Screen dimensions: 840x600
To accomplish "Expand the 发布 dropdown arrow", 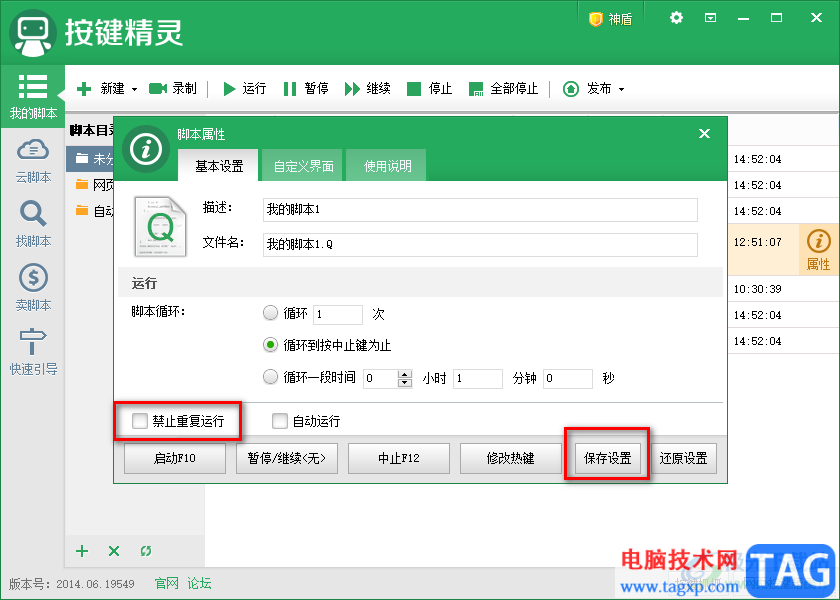I will point(621,89).
